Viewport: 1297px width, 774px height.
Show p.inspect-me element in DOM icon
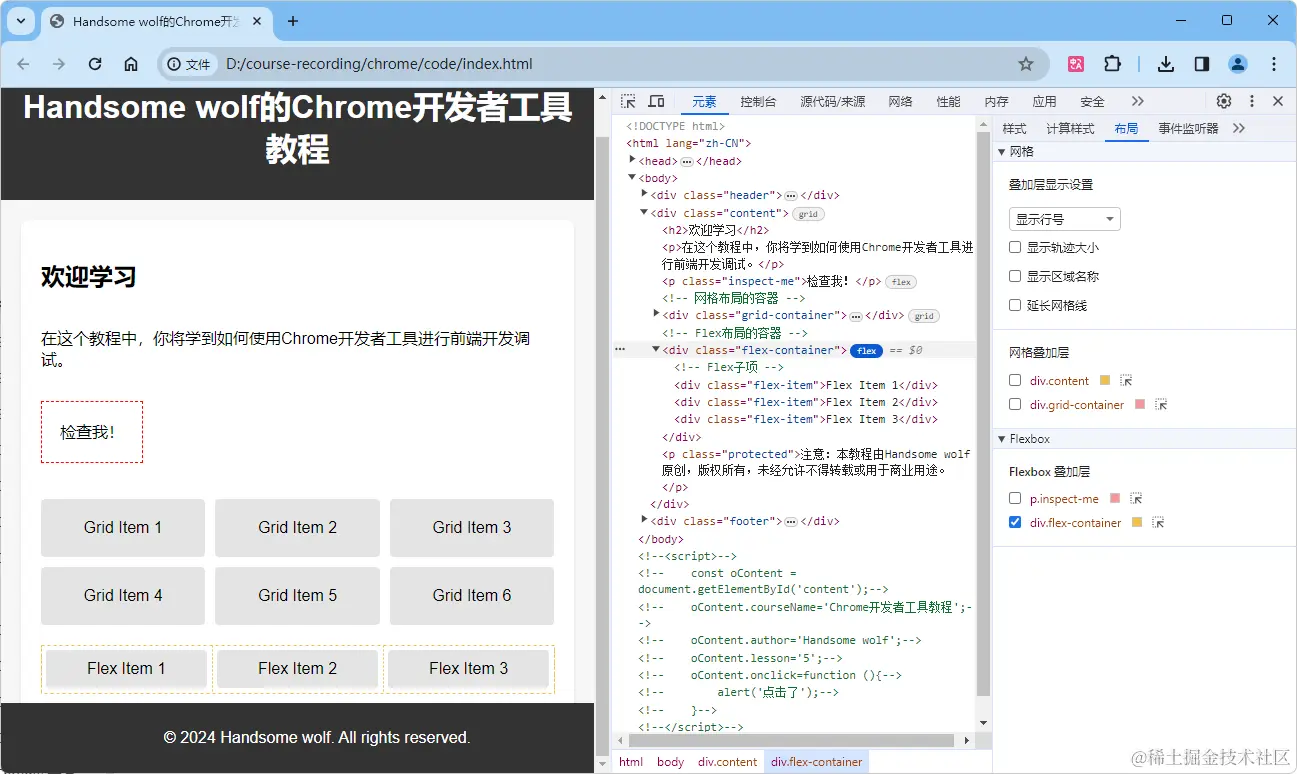(x=1136, y=498)
